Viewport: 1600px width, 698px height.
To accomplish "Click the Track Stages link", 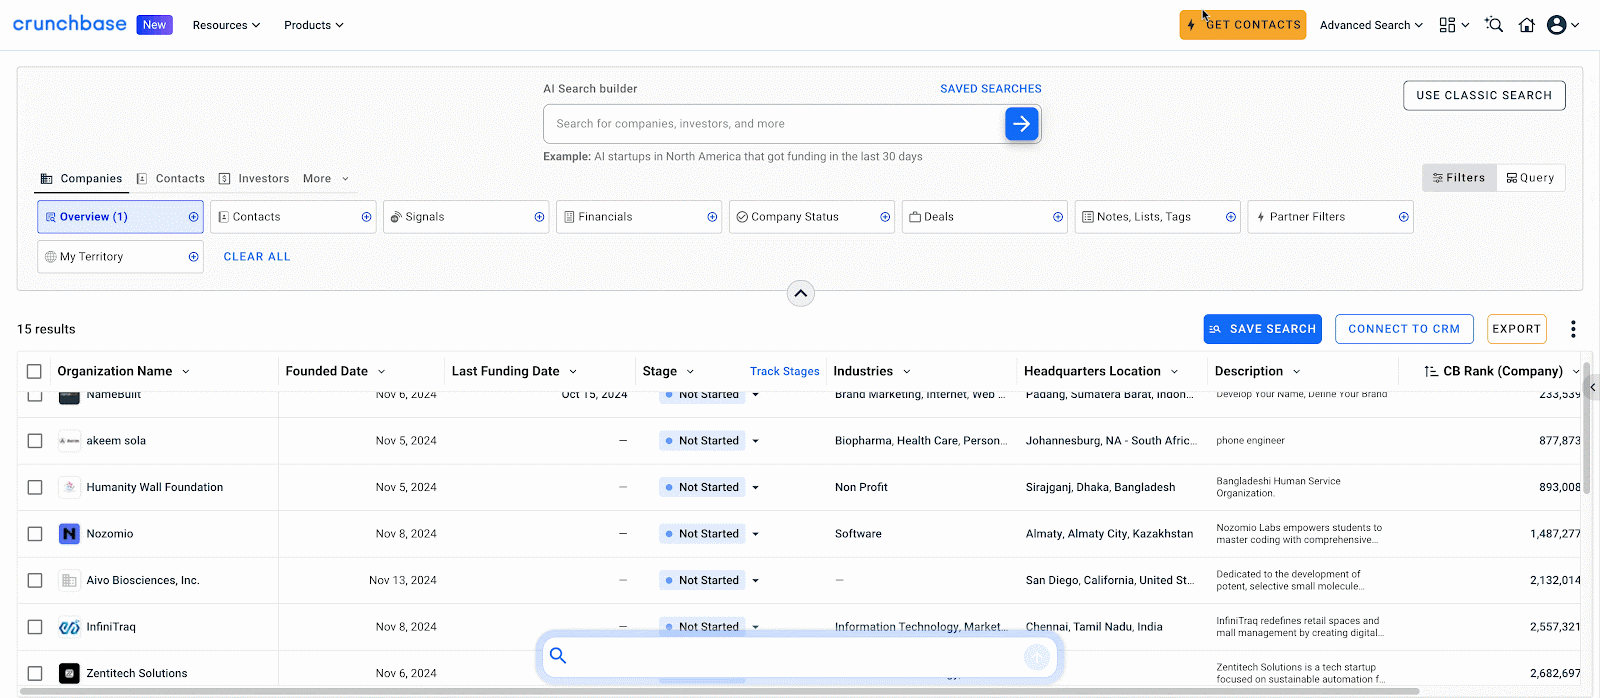I will click(785, 372).
